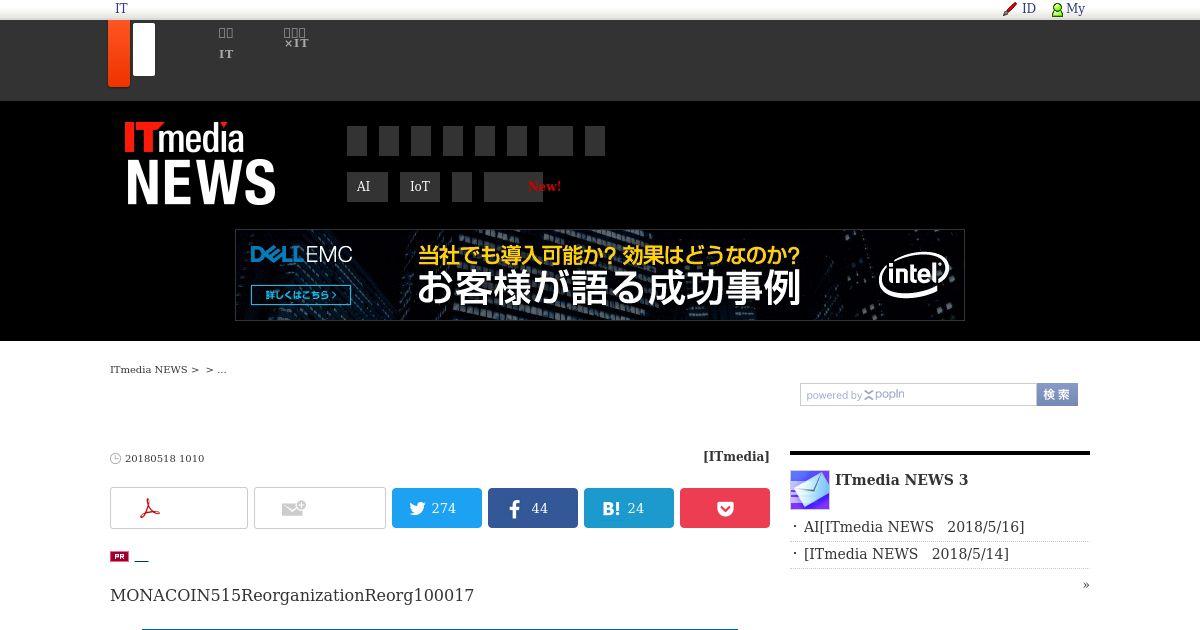Screen dimensions: 1200x630
Task: Share on Twitter, count 274
Action: click(437, 508)
